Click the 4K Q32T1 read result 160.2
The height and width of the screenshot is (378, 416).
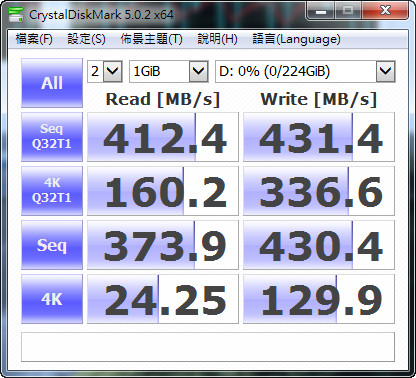click(x=163, y=191)
